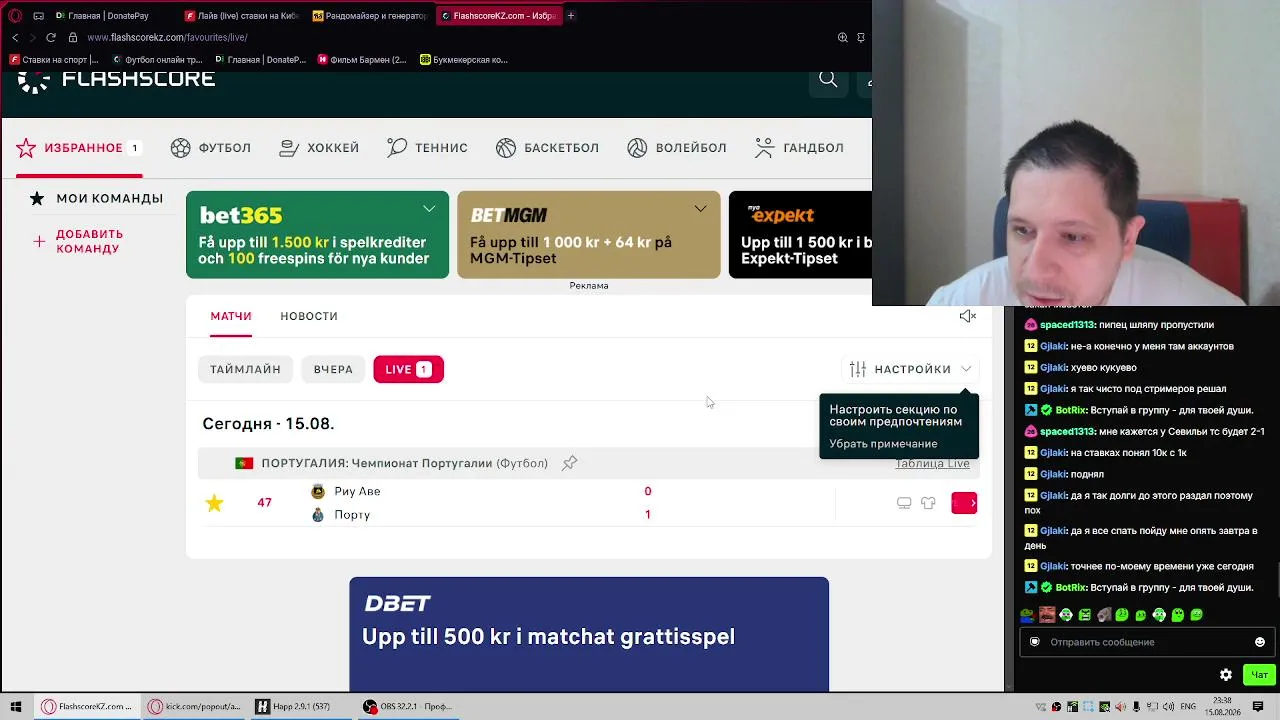Open a new browser tab with plus
The height and width of the screenshot is (720, 1280).
tap(571, 16)
